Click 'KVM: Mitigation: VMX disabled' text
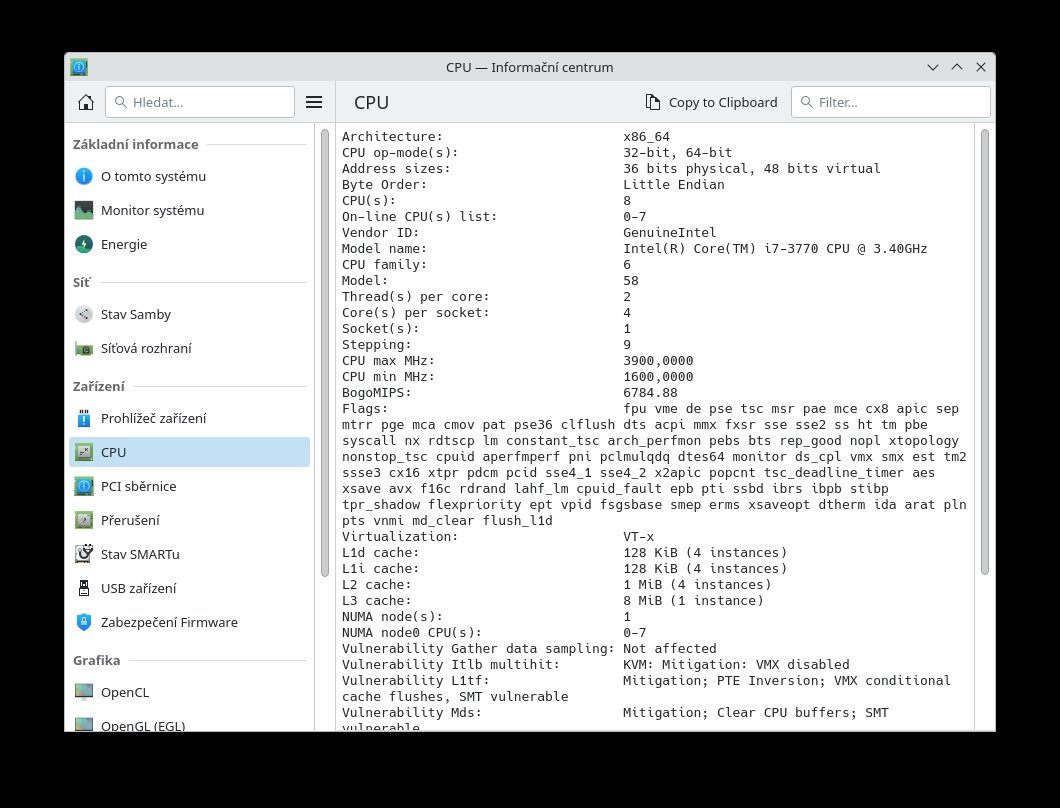1060x808 pixels. [x=736, y=665]
